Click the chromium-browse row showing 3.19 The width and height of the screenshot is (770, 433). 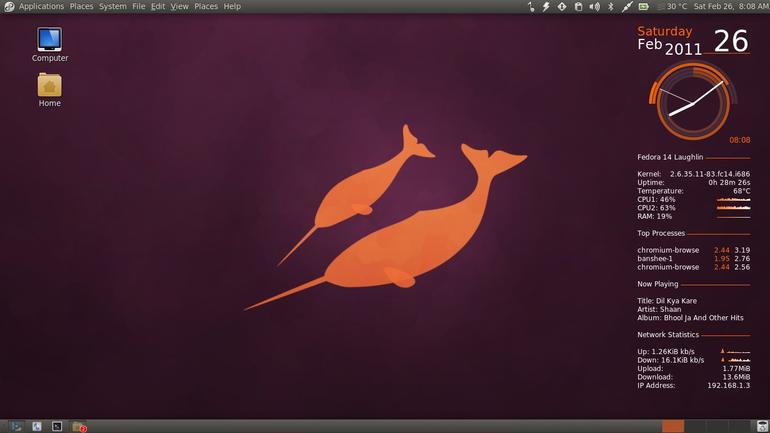[x=693, y=250]
